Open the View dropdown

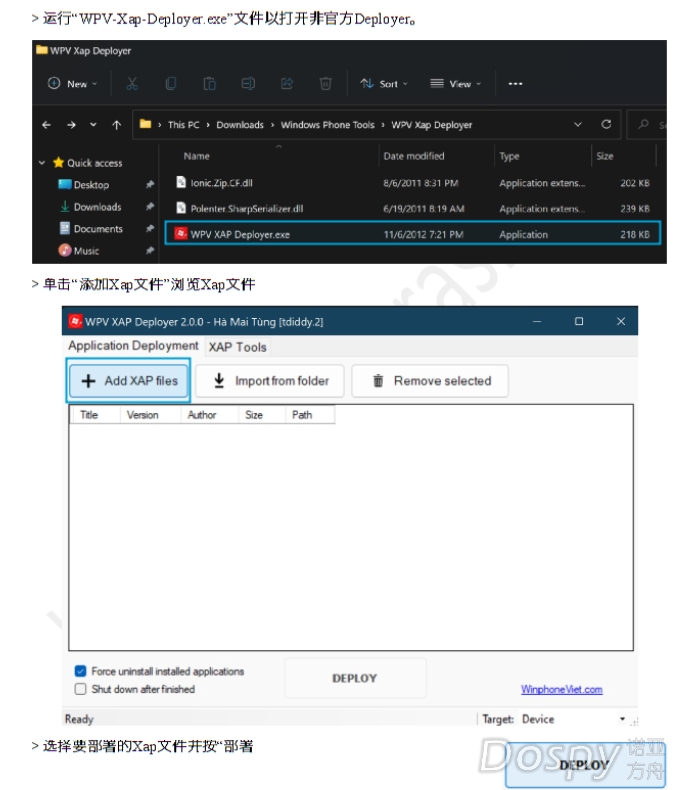point(456,84)
